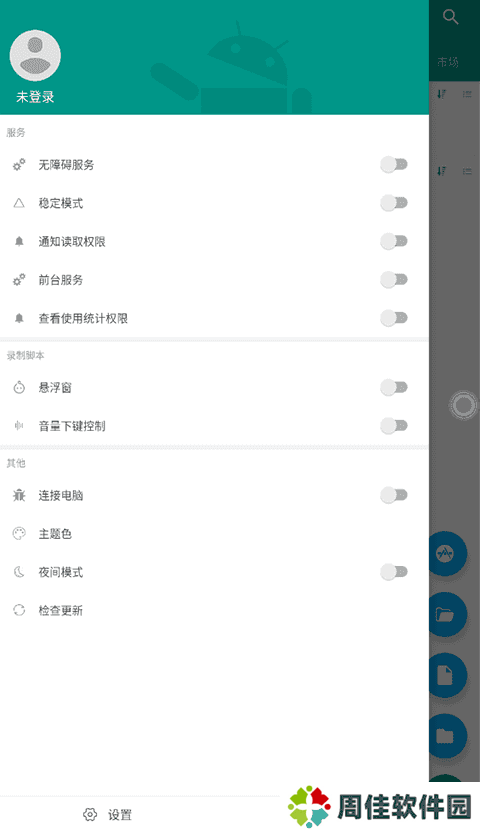Tap the floating circular record button
Viewport: 480px width, 832px height.
point(463,406)
